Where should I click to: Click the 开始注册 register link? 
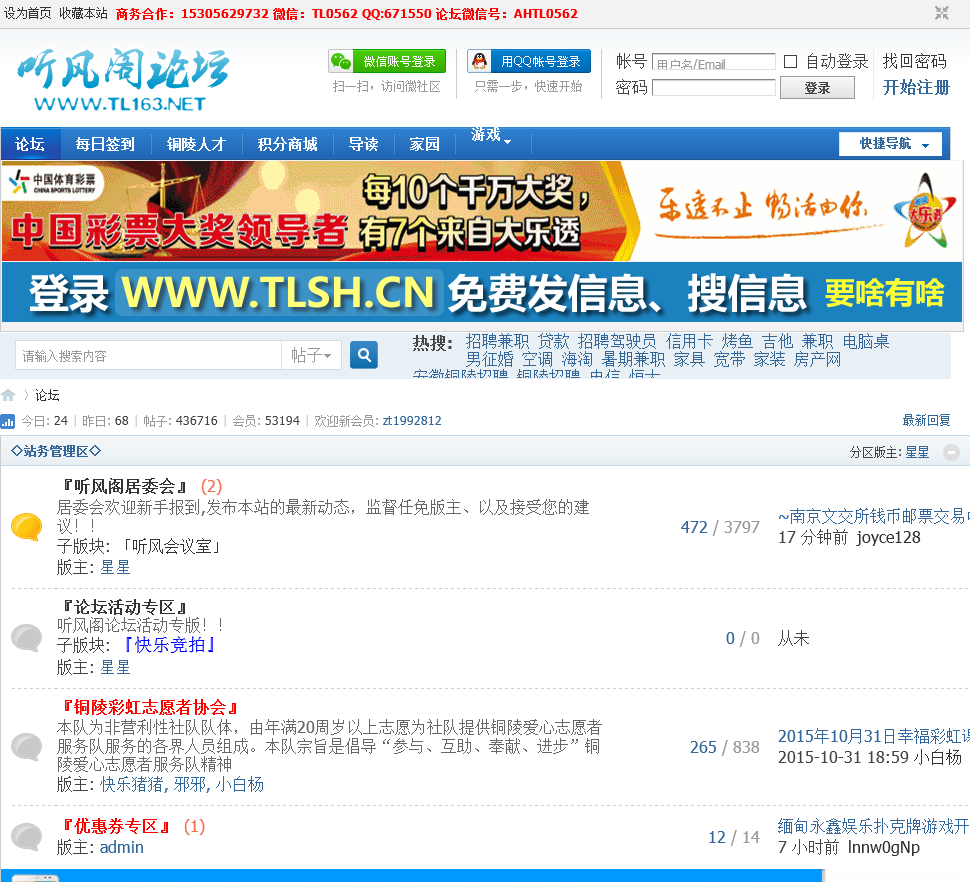click(916, 87)
